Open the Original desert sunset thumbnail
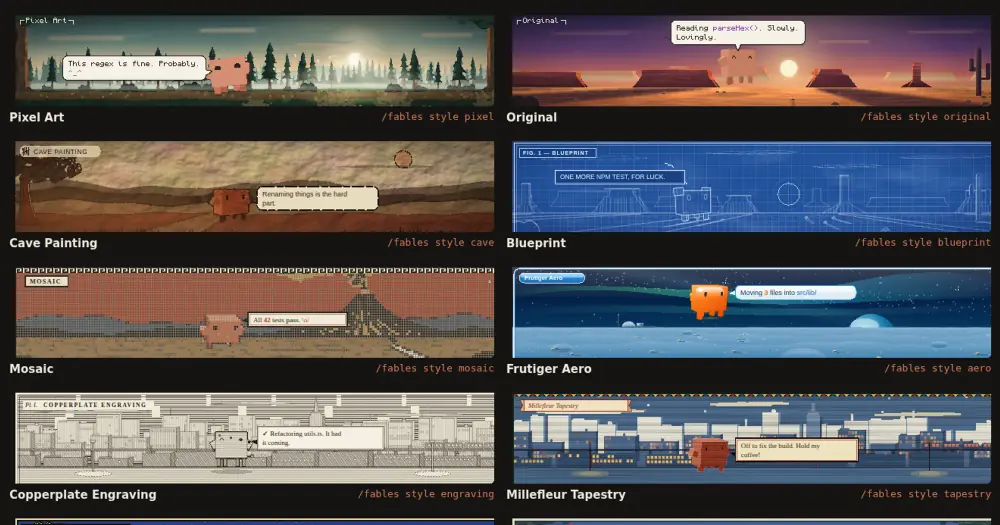 [x=752, y=61]
